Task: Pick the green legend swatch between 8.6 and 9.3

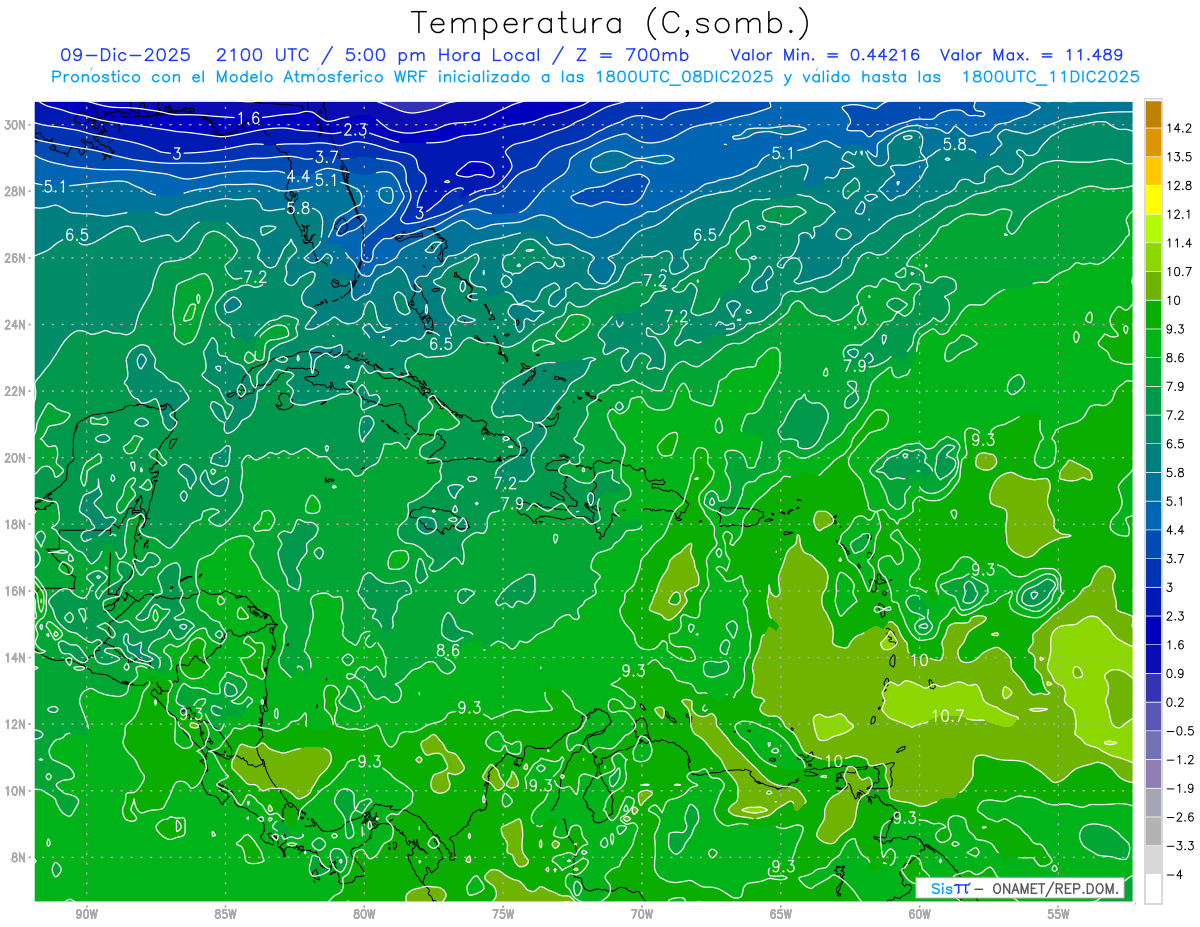Action: [1153, 343]
